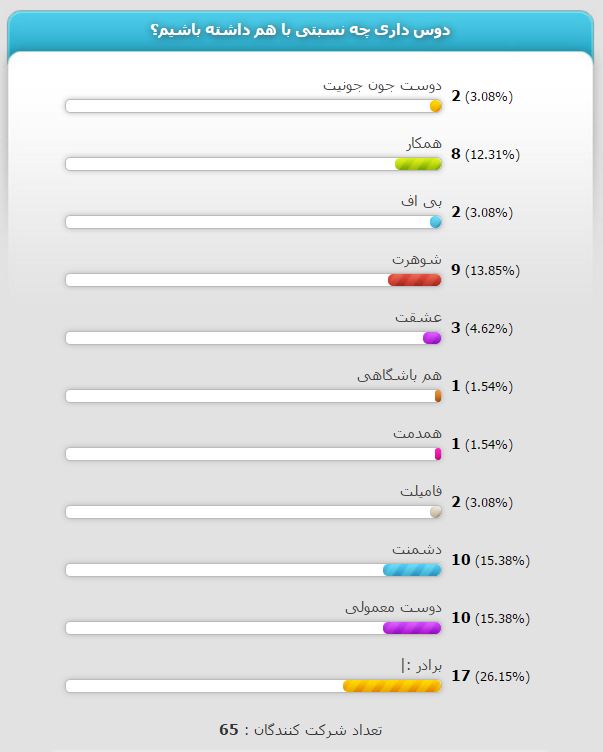Click the برادر :| option label
The height and width of the screenshot is (752, 603).
tap(421, 666)
